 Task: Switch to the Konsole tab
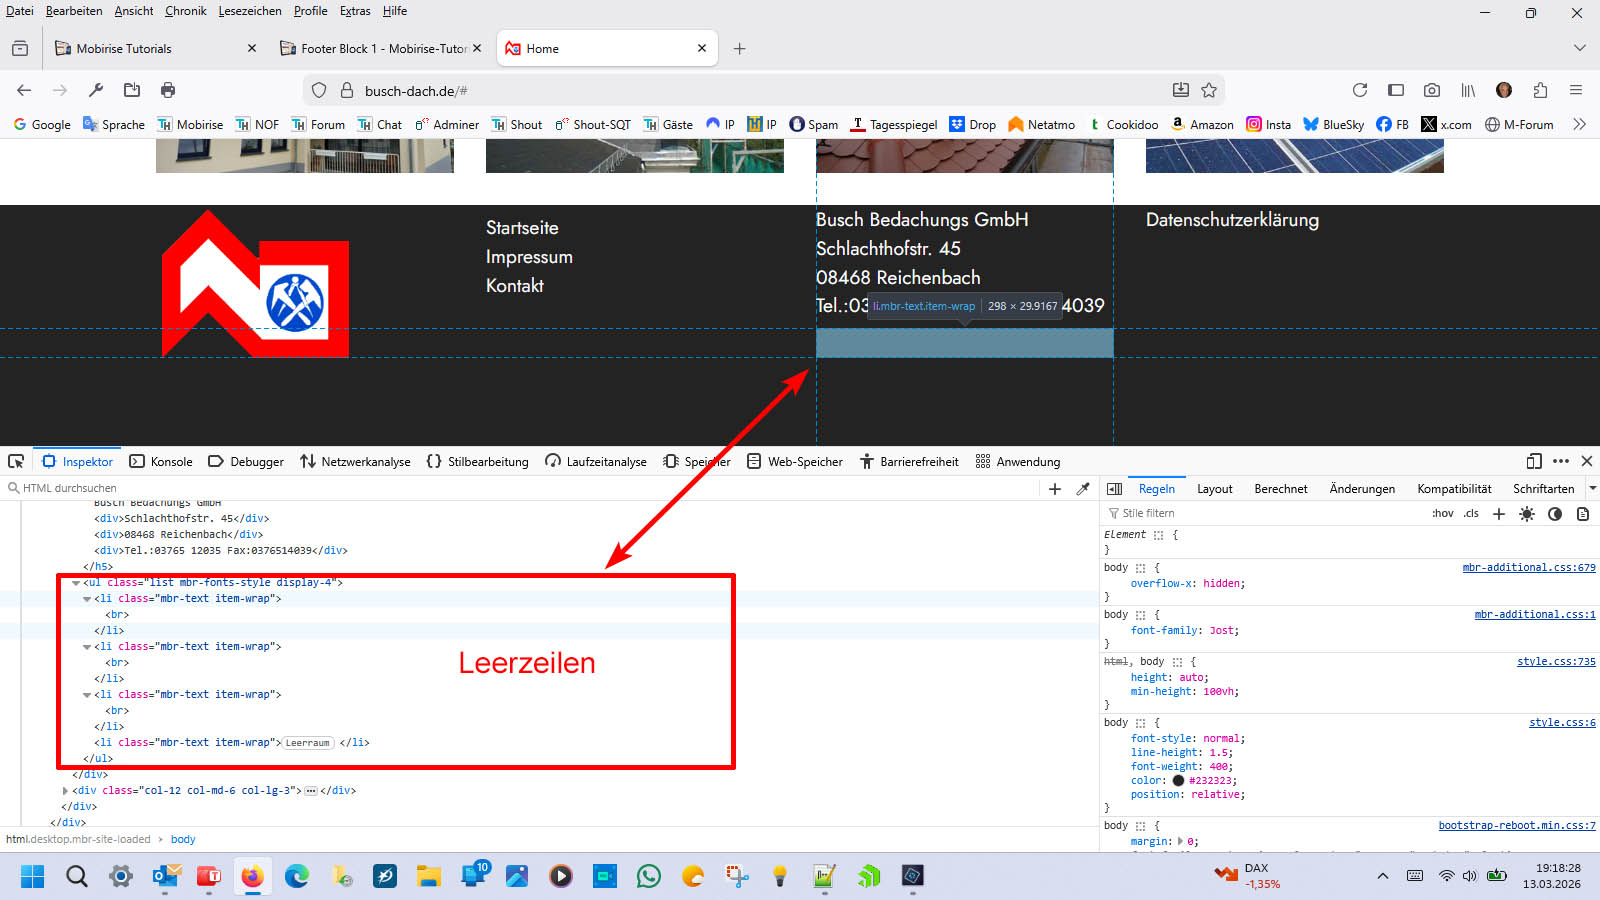click(161, 461)
